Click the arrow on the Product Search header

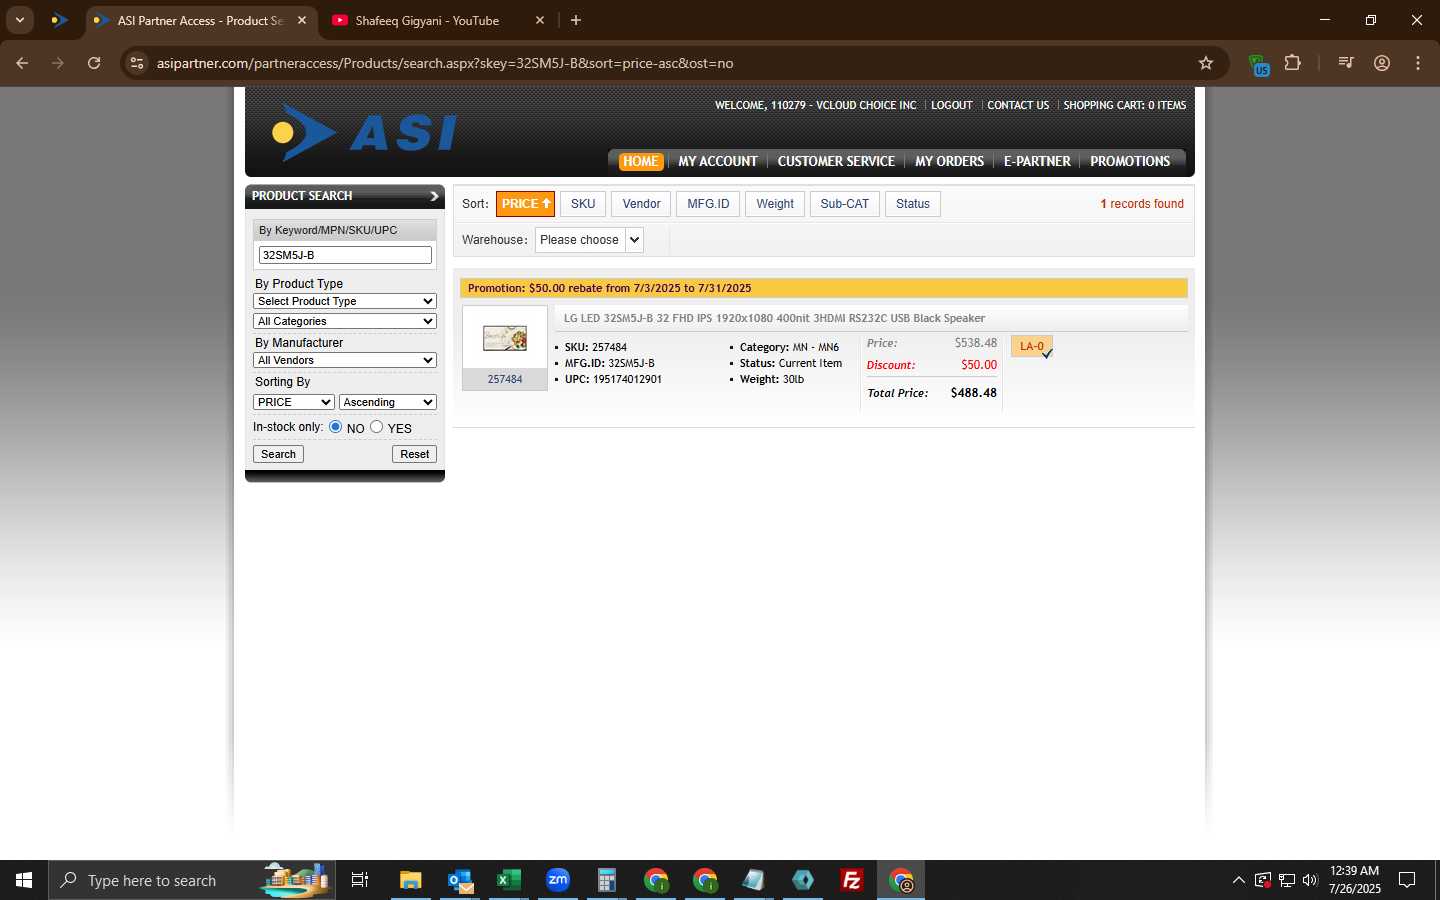click(x=434, y=196)
